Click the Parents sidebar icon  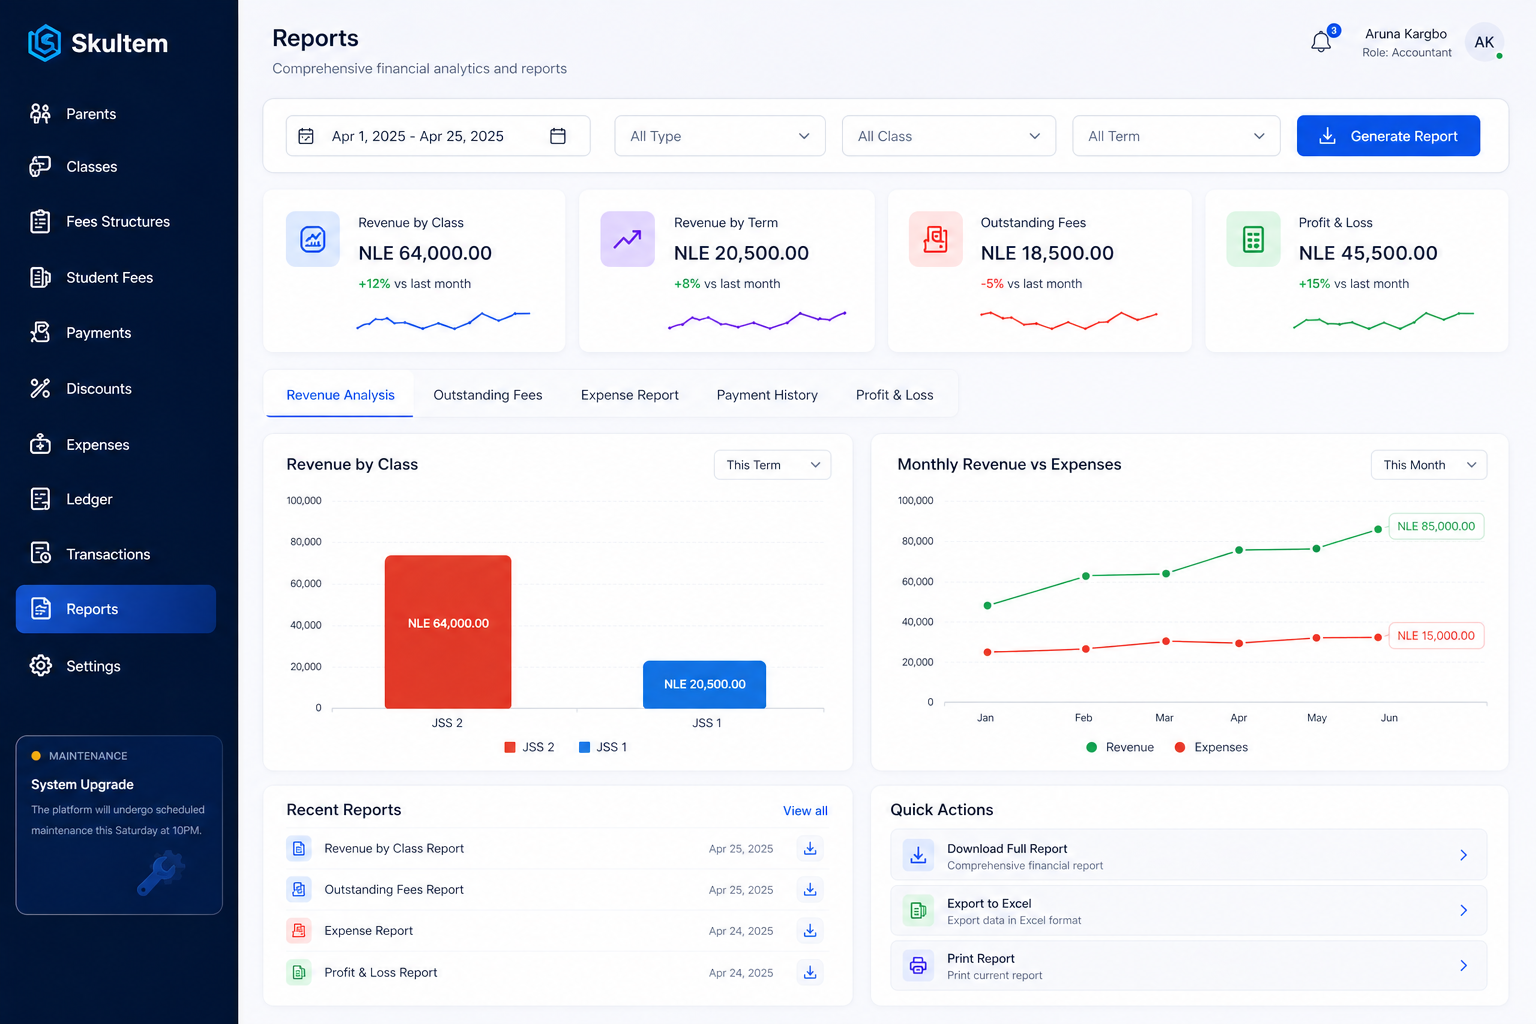tap(40, 114)
